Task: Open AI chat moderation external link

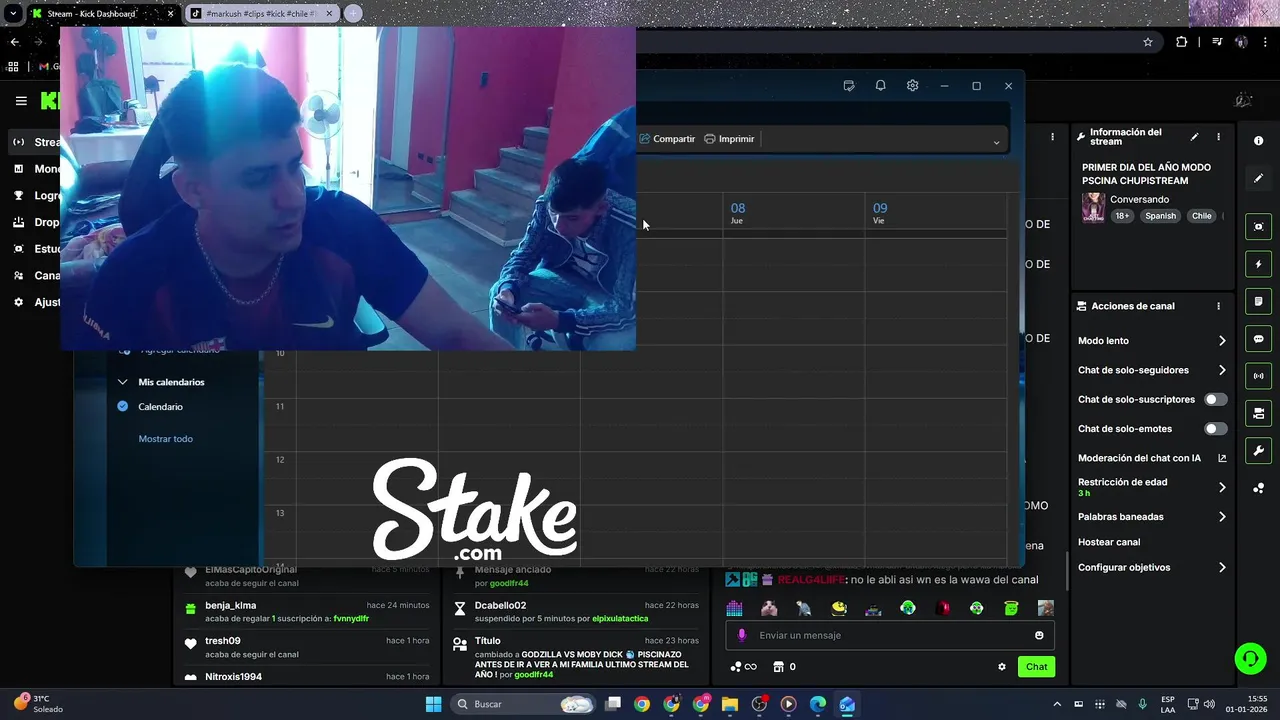Action: point(1222,458)
